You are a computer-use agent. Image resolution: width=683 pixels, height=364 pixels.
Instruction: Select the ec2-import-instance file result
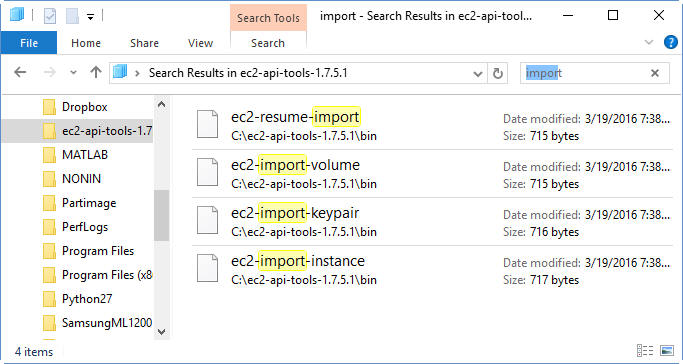tap(433, 269)
